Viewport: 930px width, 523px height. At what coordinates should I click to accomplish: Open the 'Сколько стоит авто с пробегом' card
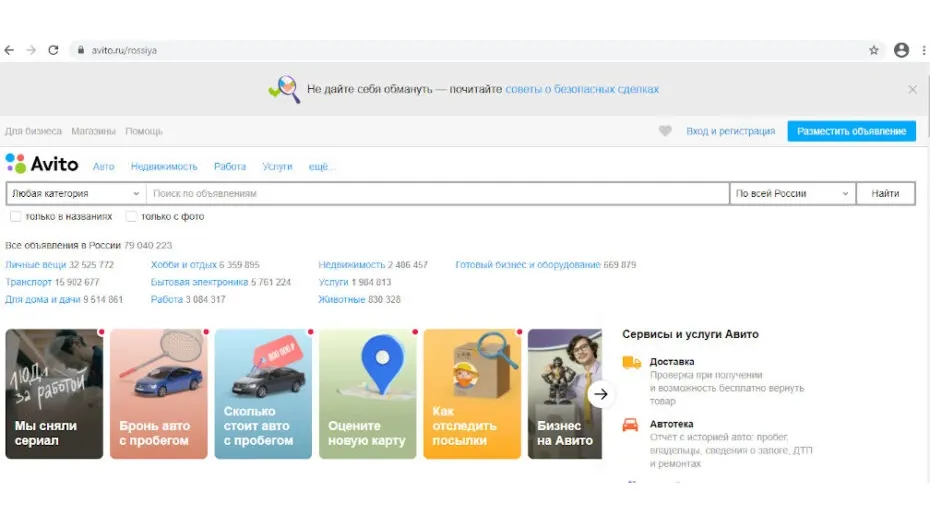[263, 394]
